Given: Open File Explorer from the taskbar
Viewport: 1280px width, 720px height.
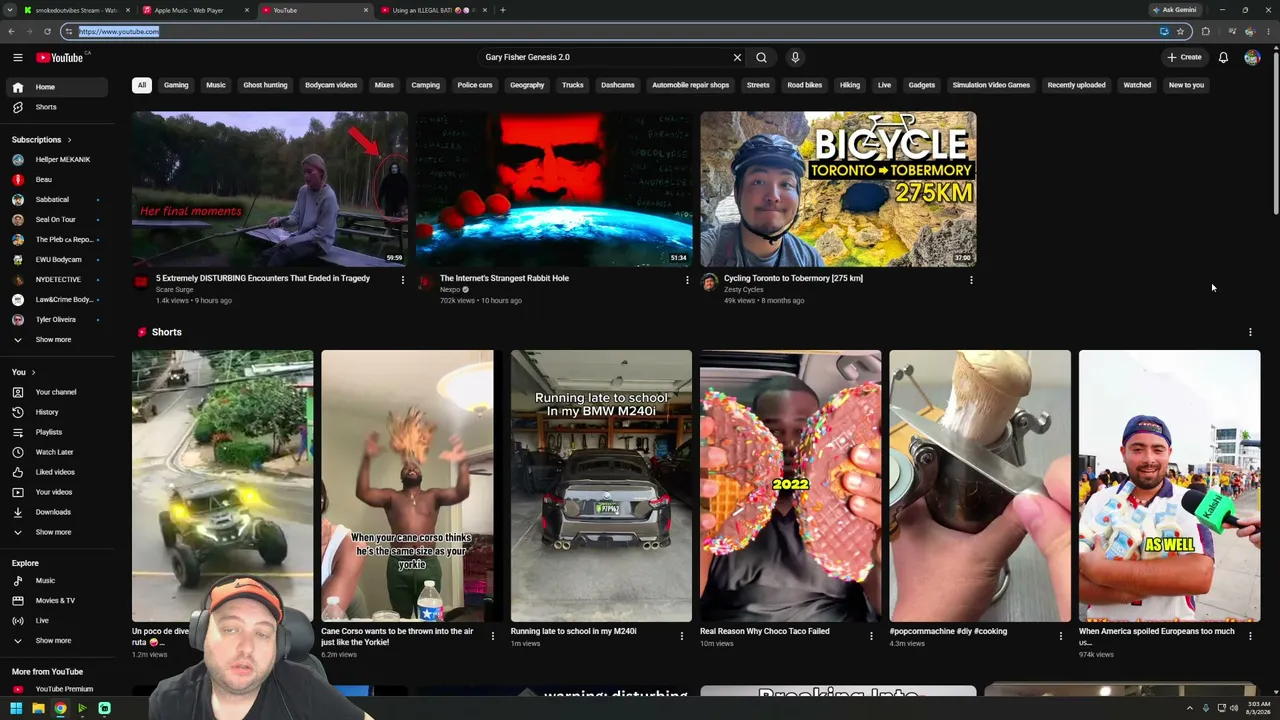Looking at the screenshot, I should 38,709.
